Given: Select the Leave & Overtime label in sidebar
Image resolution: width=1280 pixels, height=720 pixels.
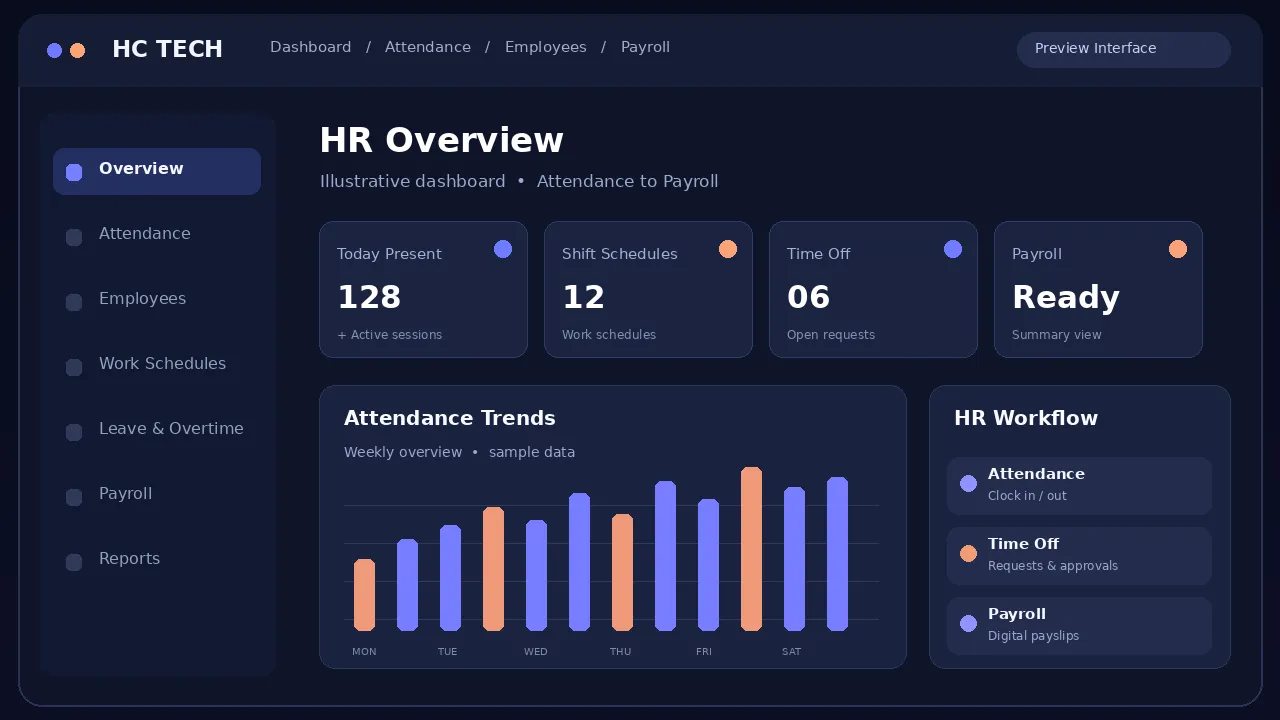Looking at the screenshot, I should 171,429.
